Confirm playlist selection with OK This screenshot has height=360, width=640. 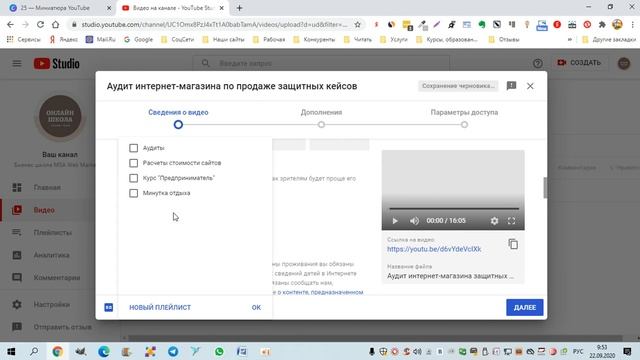point(256,307)
